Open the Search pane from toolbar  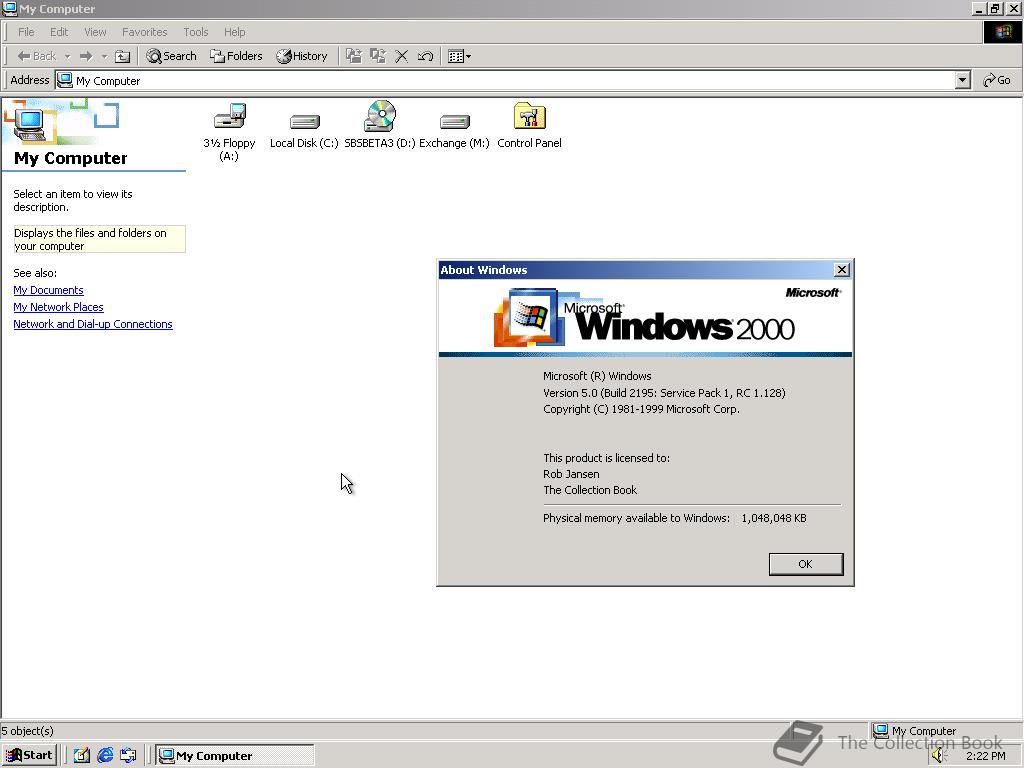click(x=171, y=56)
